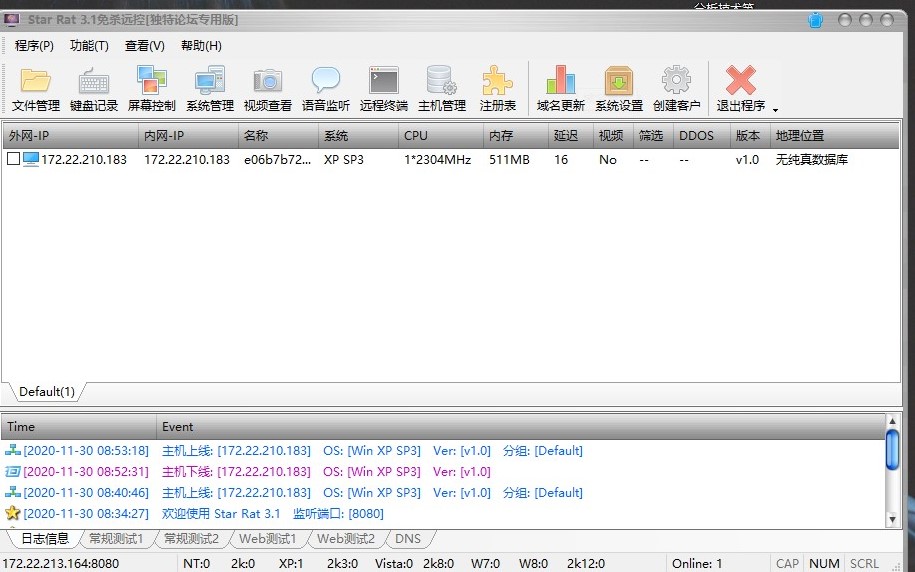Sort by the DDOS column header
Viewport: 915px width, 572px height.
(x=702, y=135)
